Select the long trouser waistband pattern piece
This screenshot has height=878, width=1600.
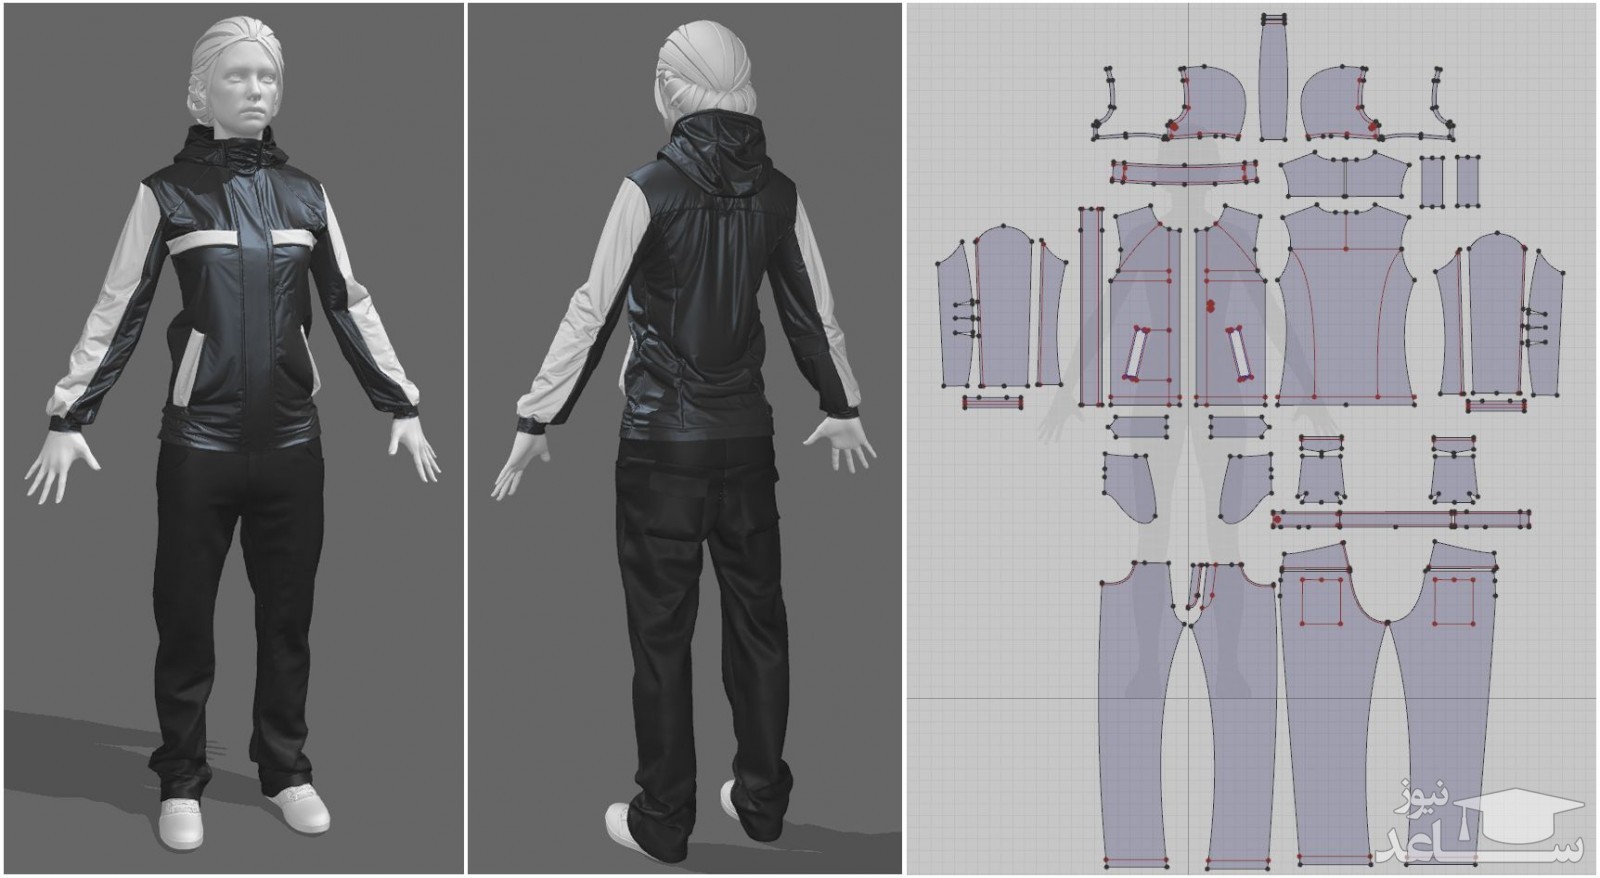point(1401,519)
